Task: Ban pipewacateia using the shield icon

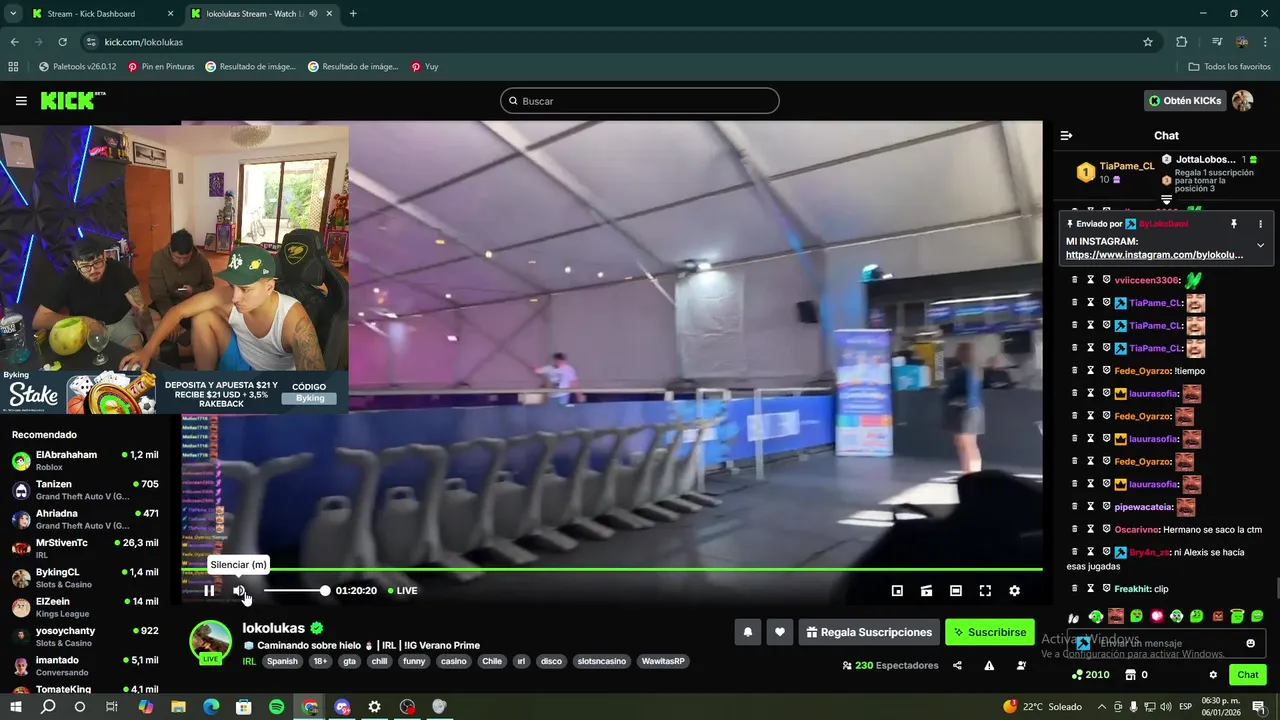Action: [x=1107, y=507]
